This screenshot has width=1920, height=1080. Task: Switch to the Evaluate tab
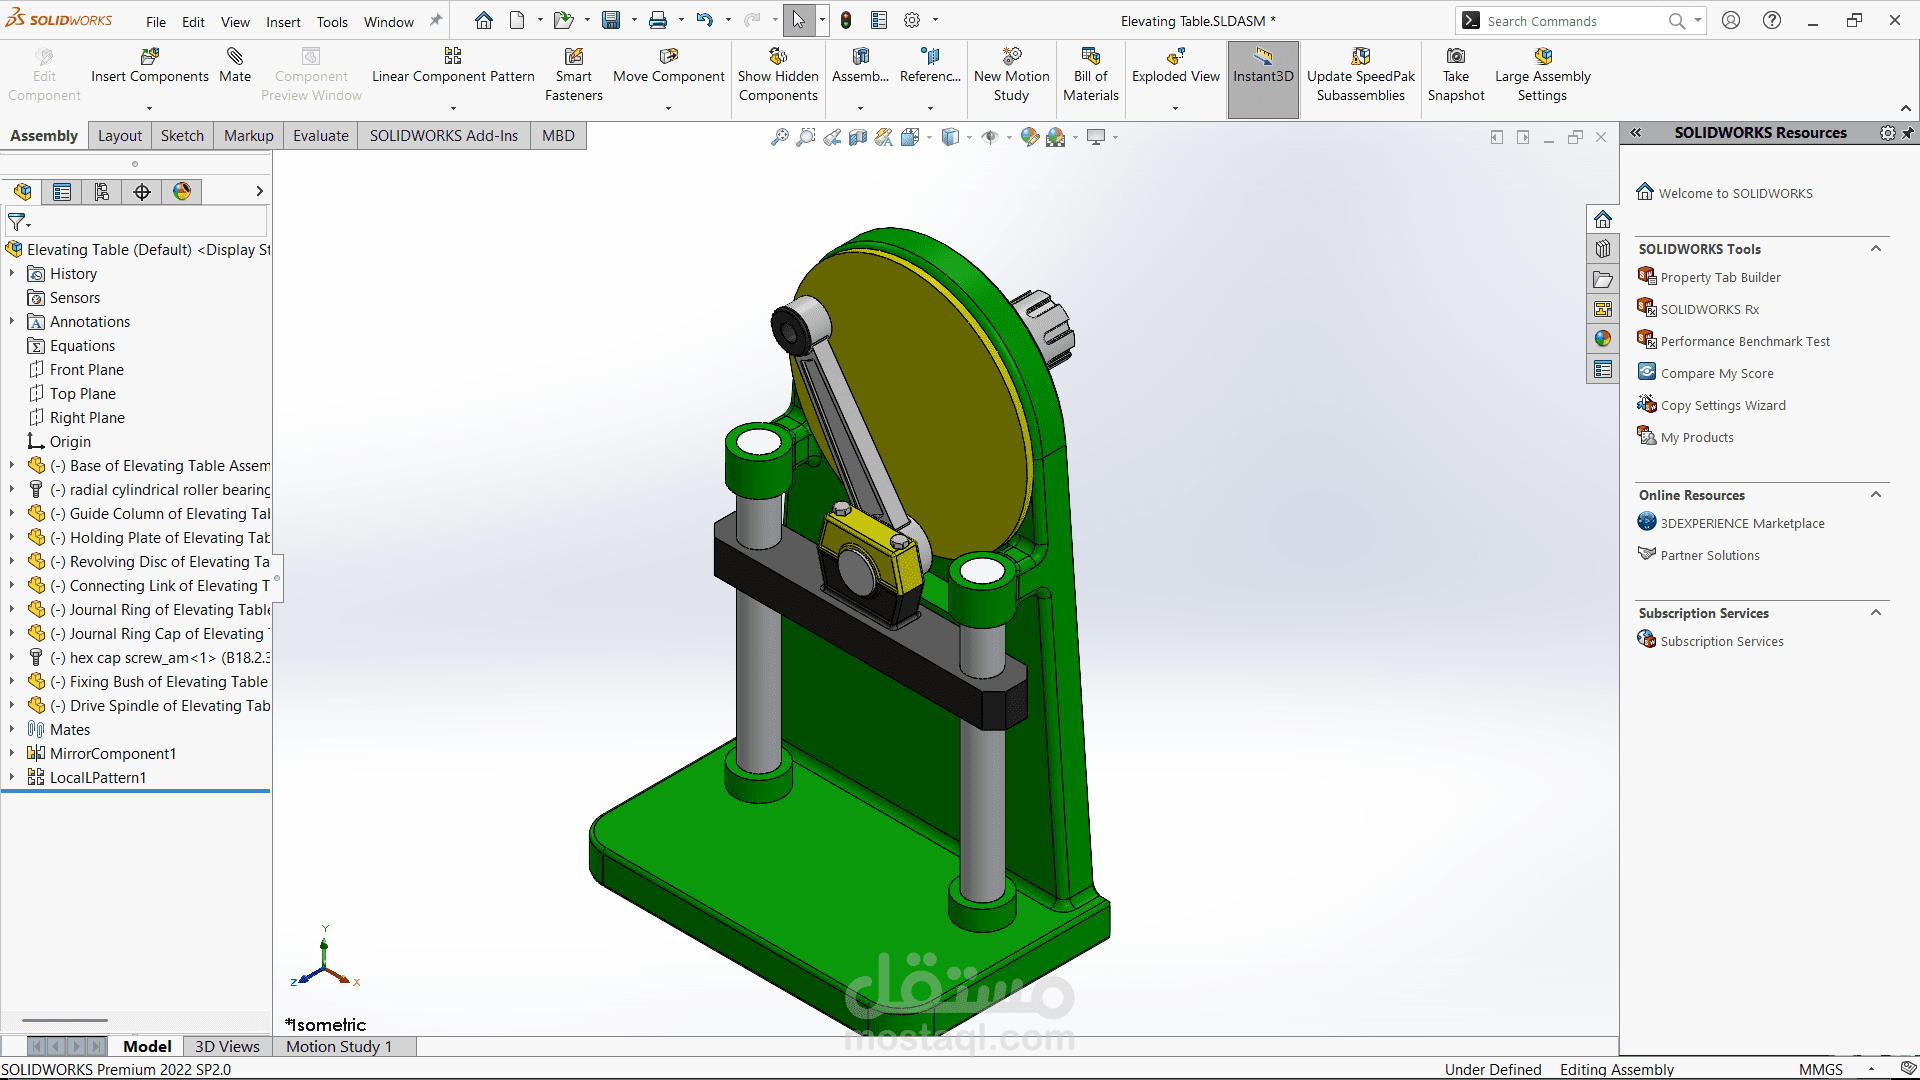pyautogui.click(x=320, y=136)
